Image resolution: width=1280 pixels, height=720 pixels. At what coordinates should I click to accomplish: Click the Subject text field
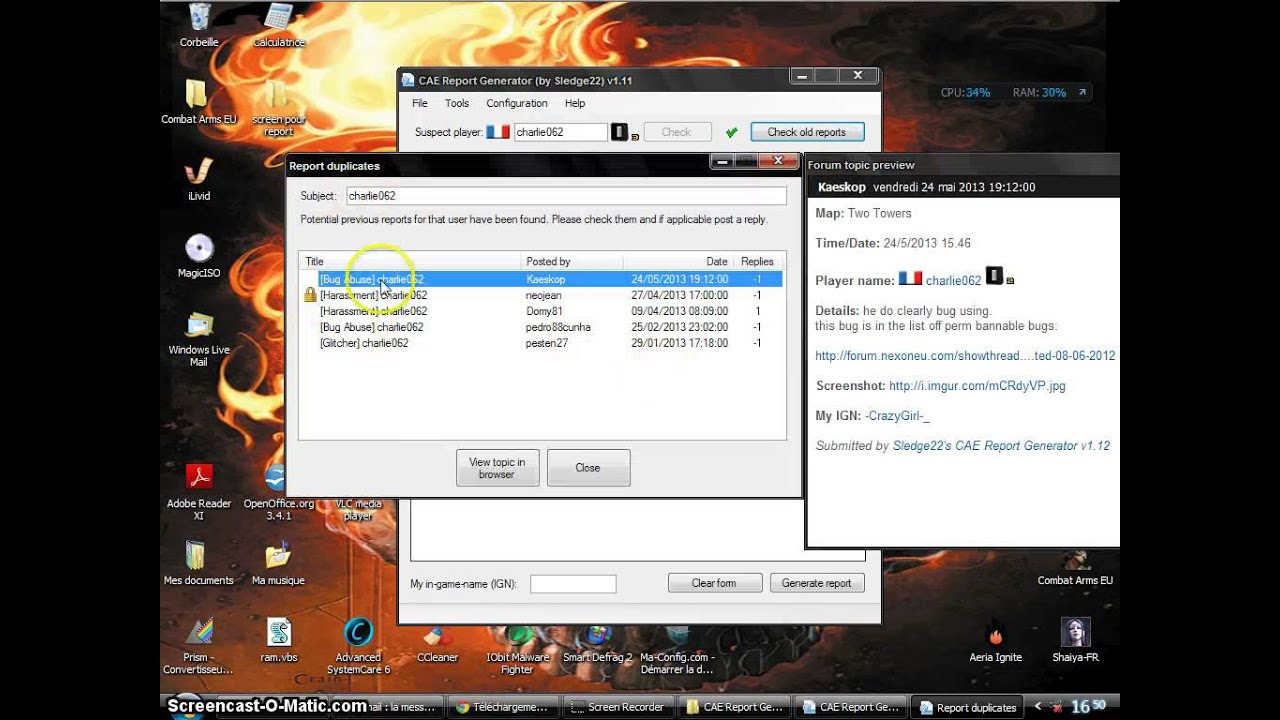pos(566,196)
